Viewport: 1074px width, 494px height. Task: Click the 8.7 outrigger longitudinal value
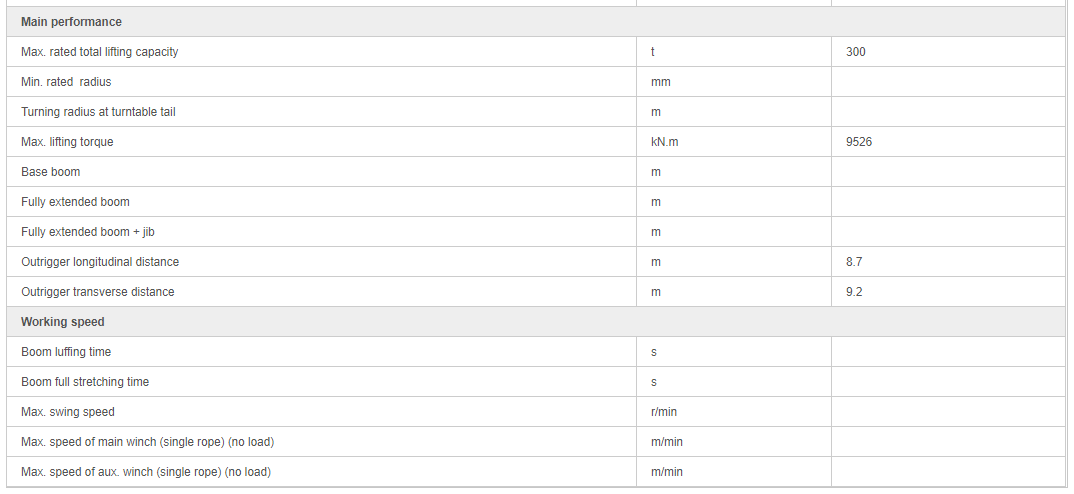click(853, 262)
